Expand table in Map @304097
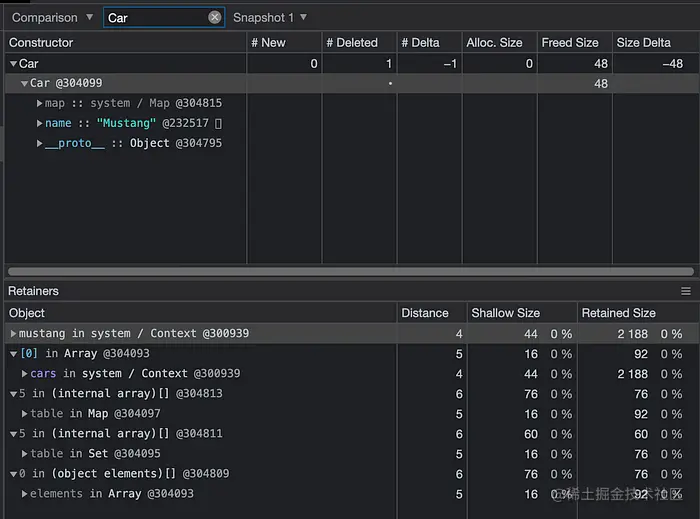This screenshot has width=700, height=519. pyautogui.click(x=25, y=414)
